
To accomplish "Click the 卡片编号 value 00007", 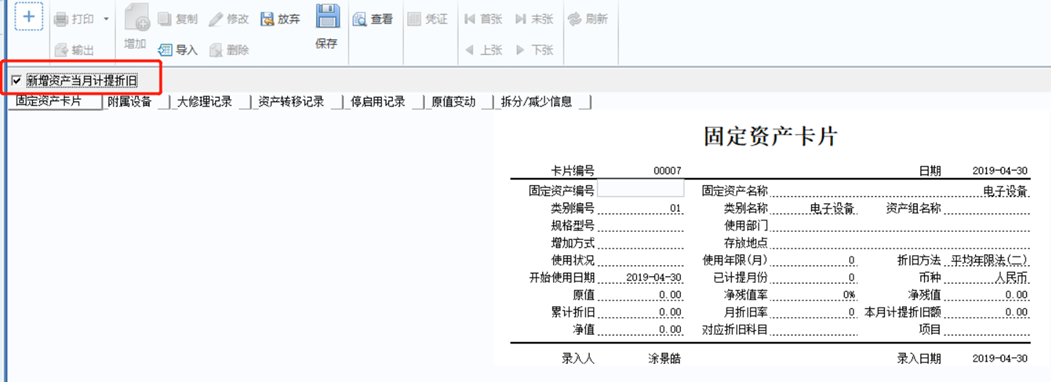I will click(x=668, y=171).
